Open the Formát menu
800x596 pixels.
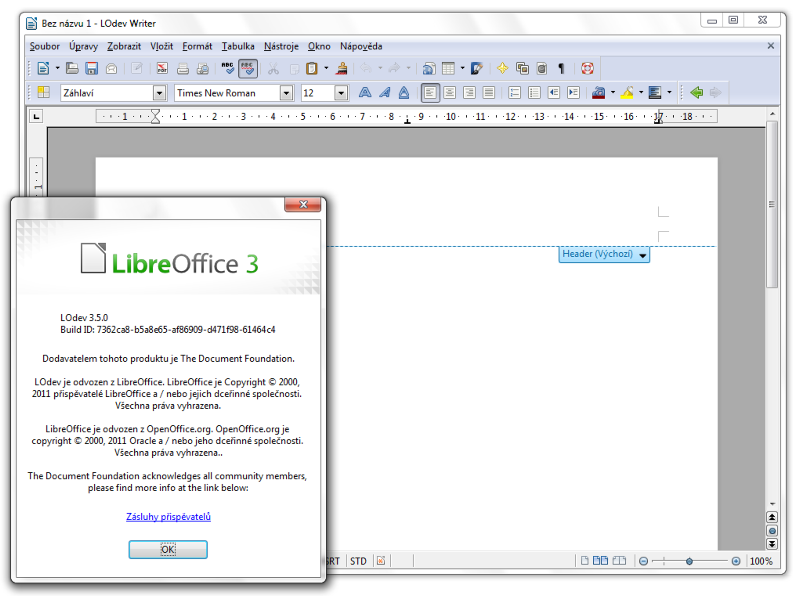click(197, 46)
